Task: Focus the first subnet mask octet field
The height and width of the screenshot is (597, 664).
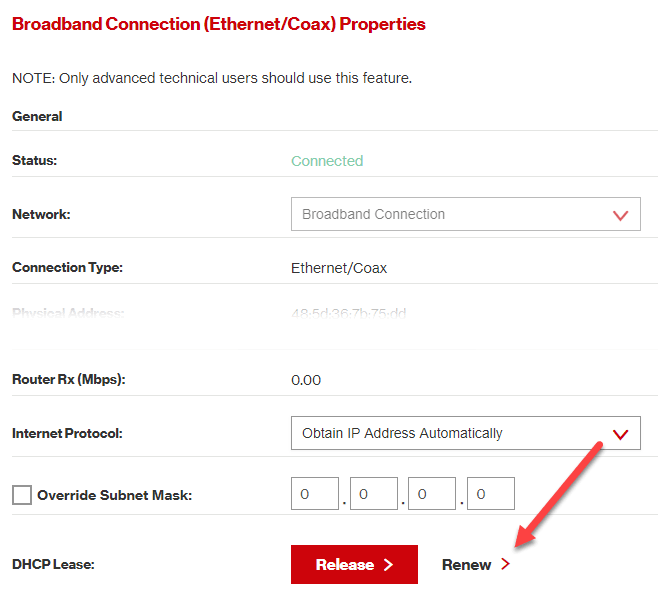Action: (x=315, y=494)
